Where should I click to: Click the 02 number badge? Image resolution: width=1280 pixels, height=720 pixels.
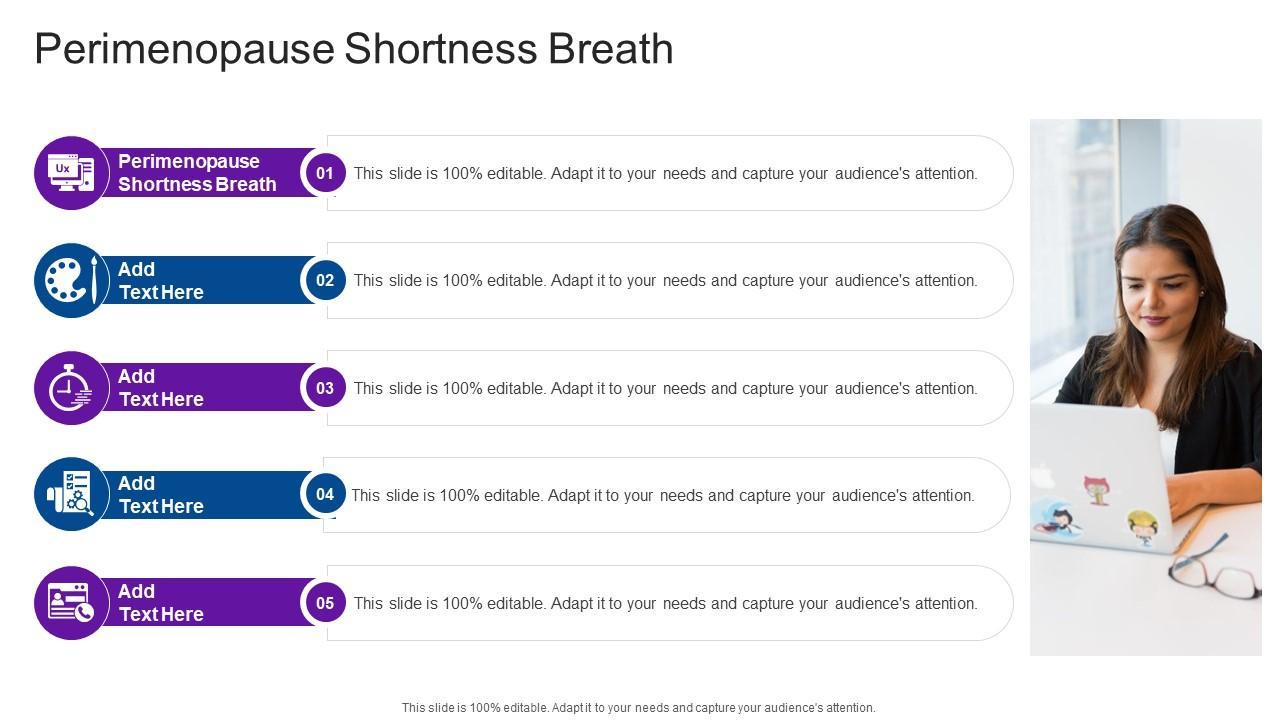(325, 280)
